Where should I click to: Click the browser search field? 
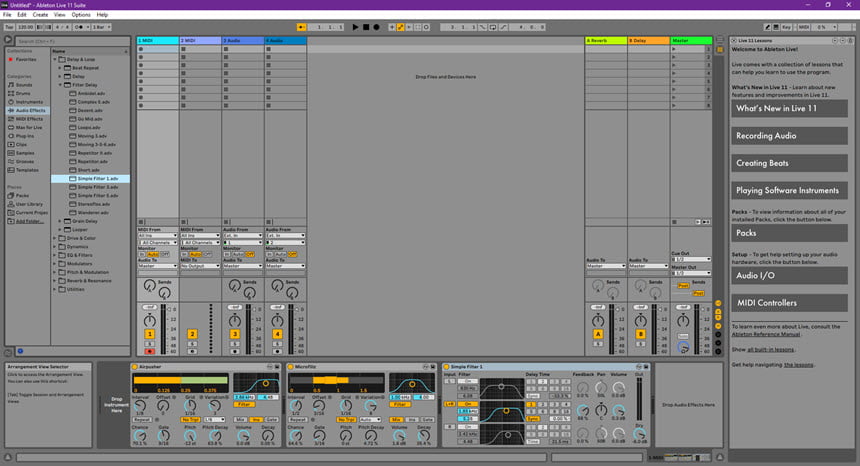coord(72,41)
